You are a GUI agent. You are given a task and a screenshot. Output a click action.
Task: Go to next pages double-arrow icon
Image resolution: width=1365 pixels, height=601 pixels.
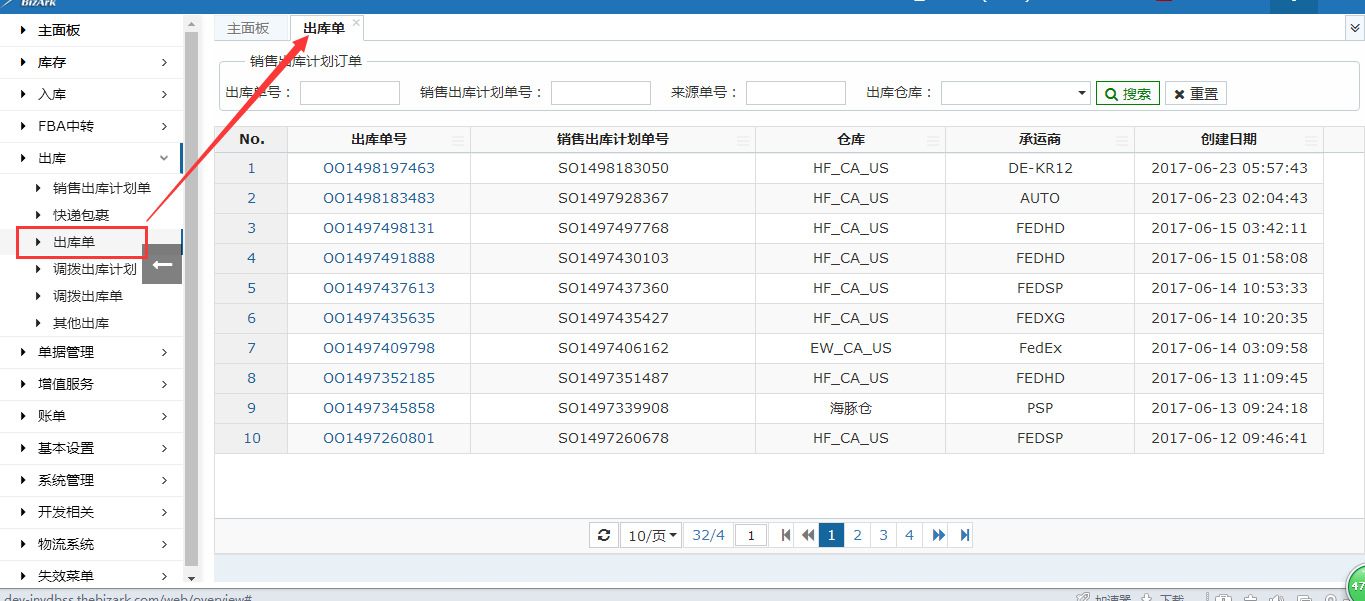click(x=938, y=535)
